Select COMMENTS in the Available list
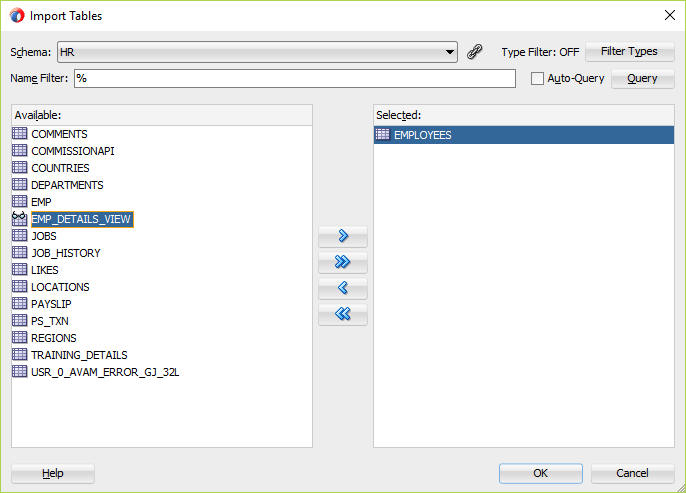 click(59, 134)
